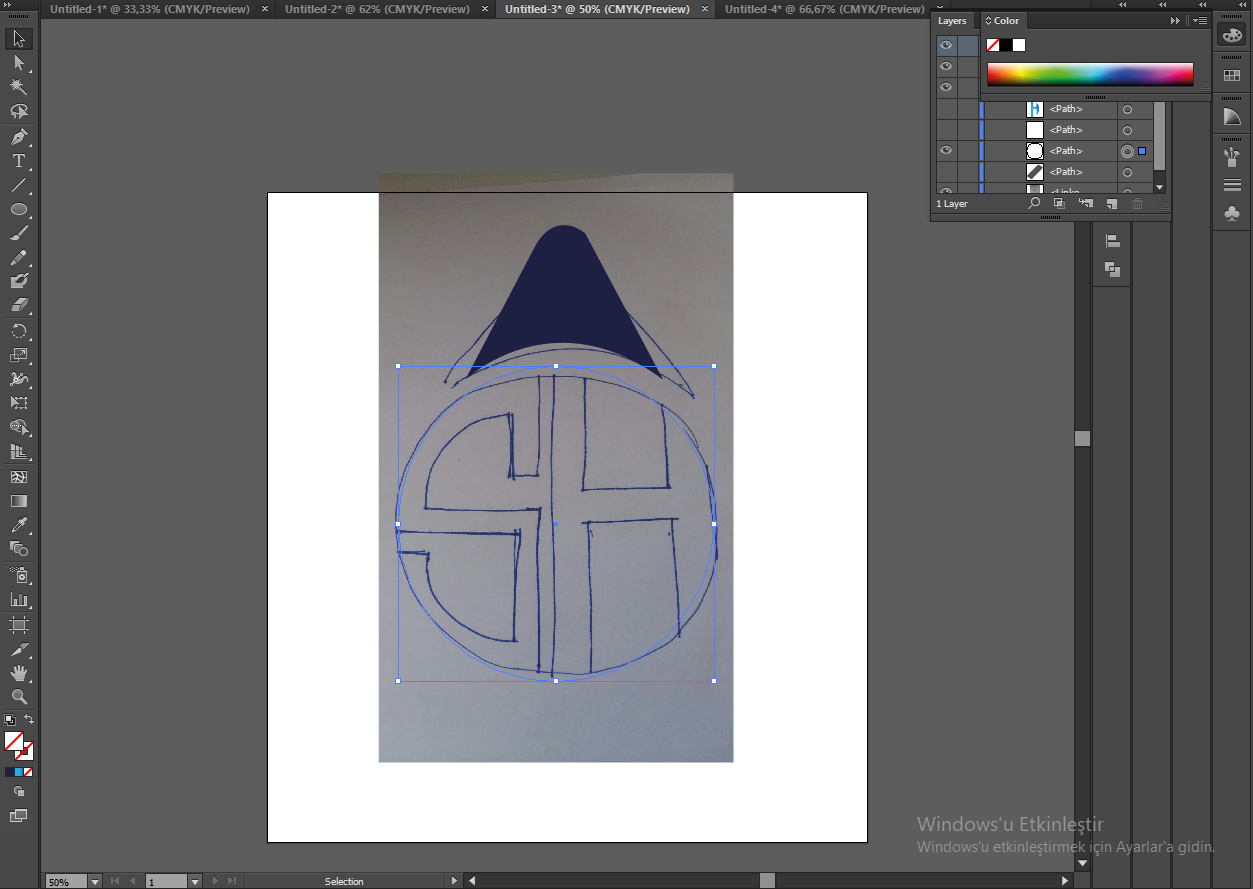Image resolution: width=1253 pixels, height=889 pixels.
Task: Select the Eyedropper tool
Action: coord(19,525)
